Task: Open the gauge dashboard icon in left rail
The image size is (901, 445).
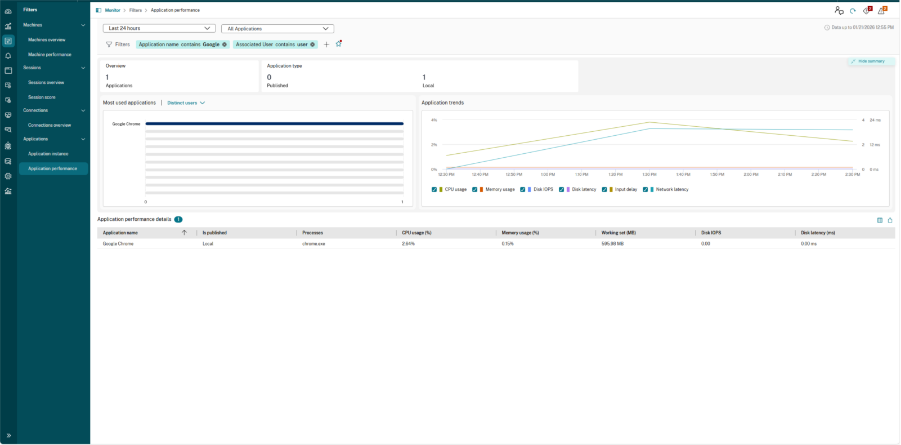Action: tap(8, 11)
